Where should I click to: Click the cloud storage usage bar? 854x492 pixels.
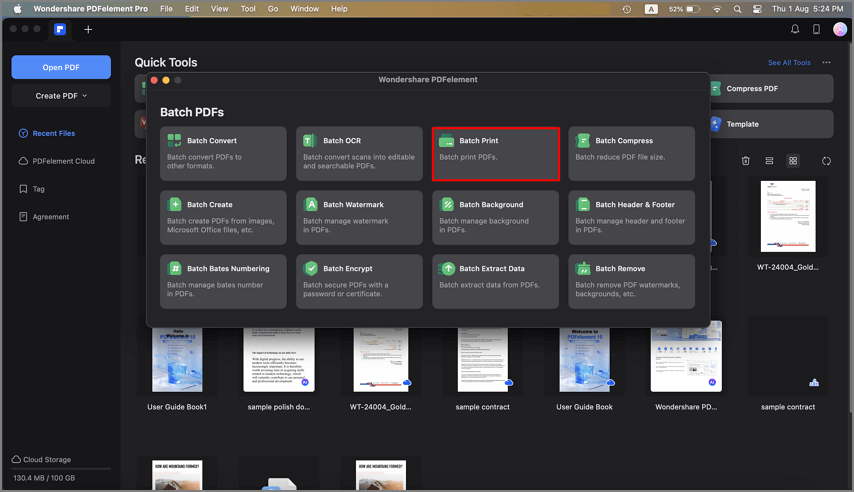pos(61,469)
